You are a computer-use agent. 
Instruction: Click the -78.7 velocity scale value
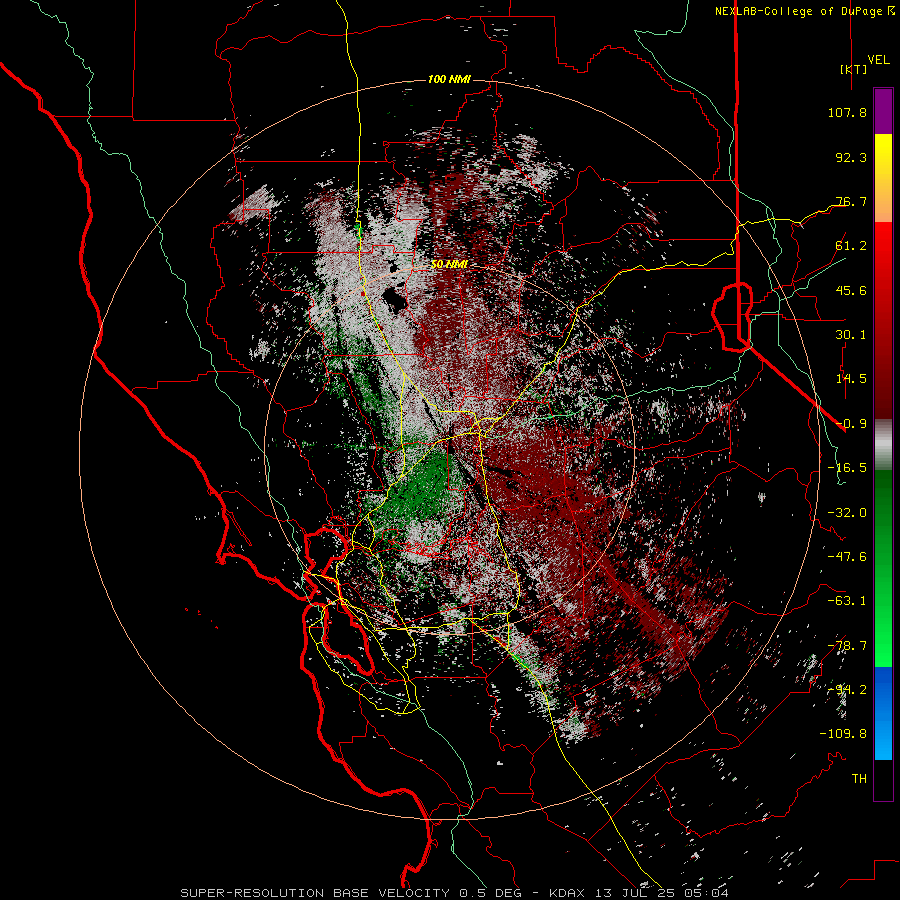click(x=847, y=646)
